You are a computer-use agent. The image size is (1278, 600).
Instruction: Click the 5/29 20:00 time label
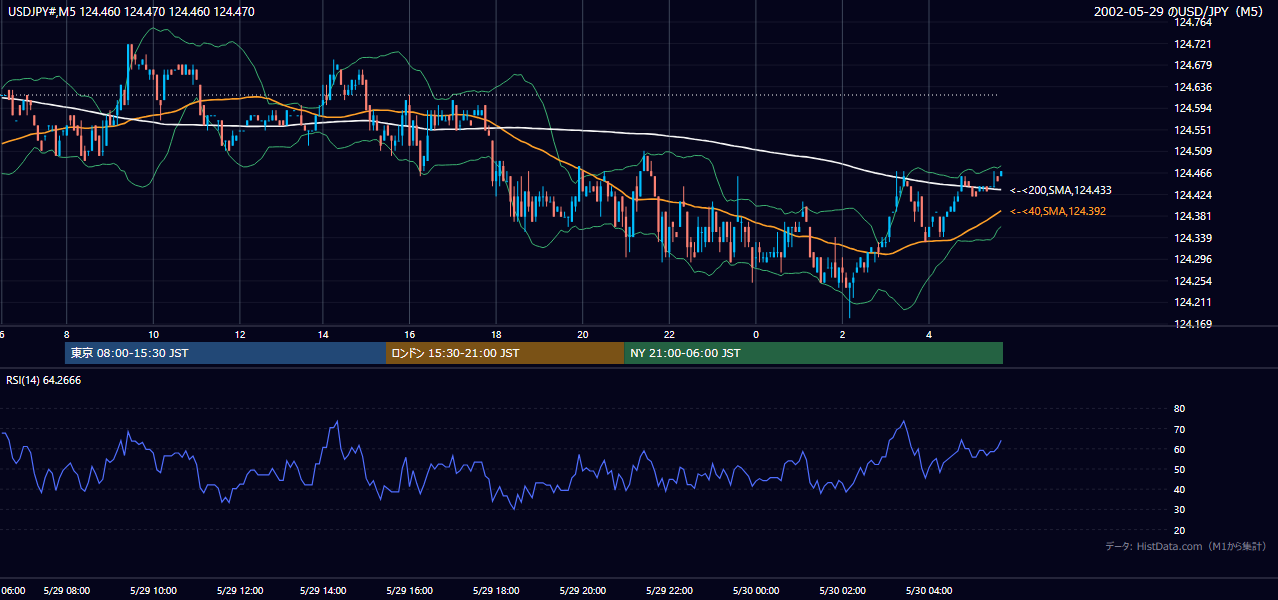click(581, 590)
